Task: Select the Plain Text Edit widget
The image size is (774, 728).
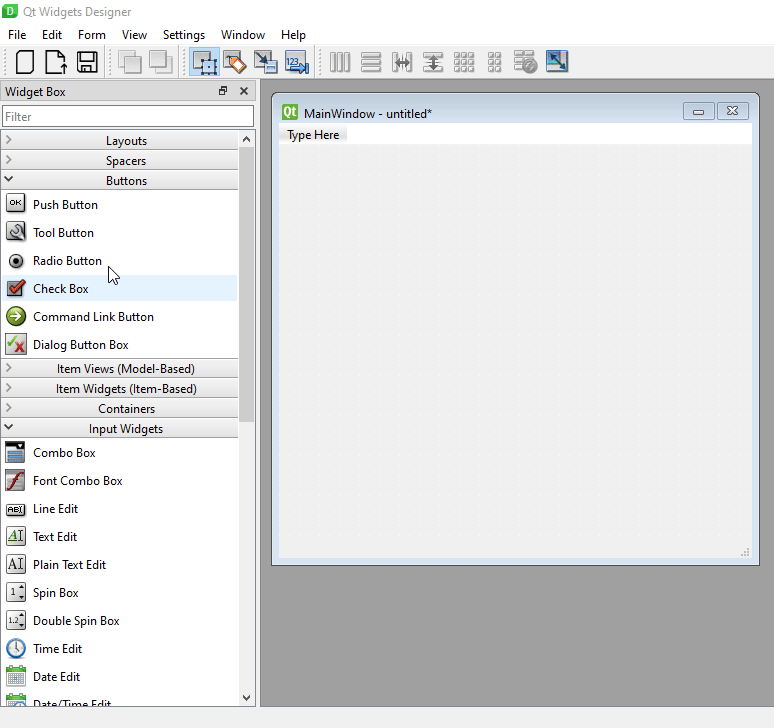Action: point(120,565)
